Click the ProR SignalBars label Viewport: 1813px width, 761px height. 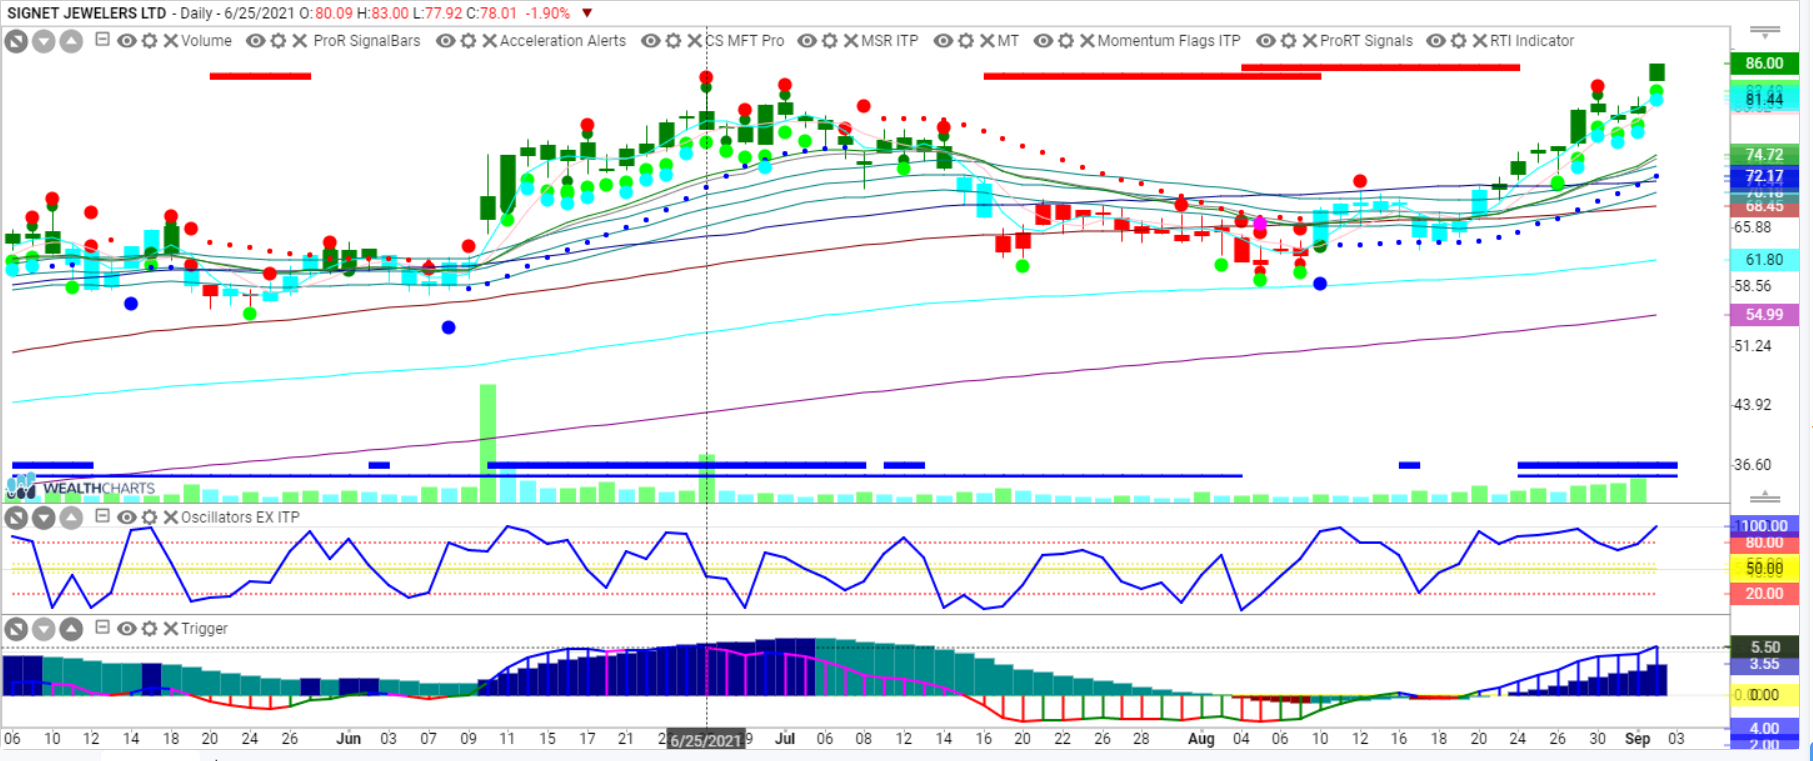(x=367, y=41)
